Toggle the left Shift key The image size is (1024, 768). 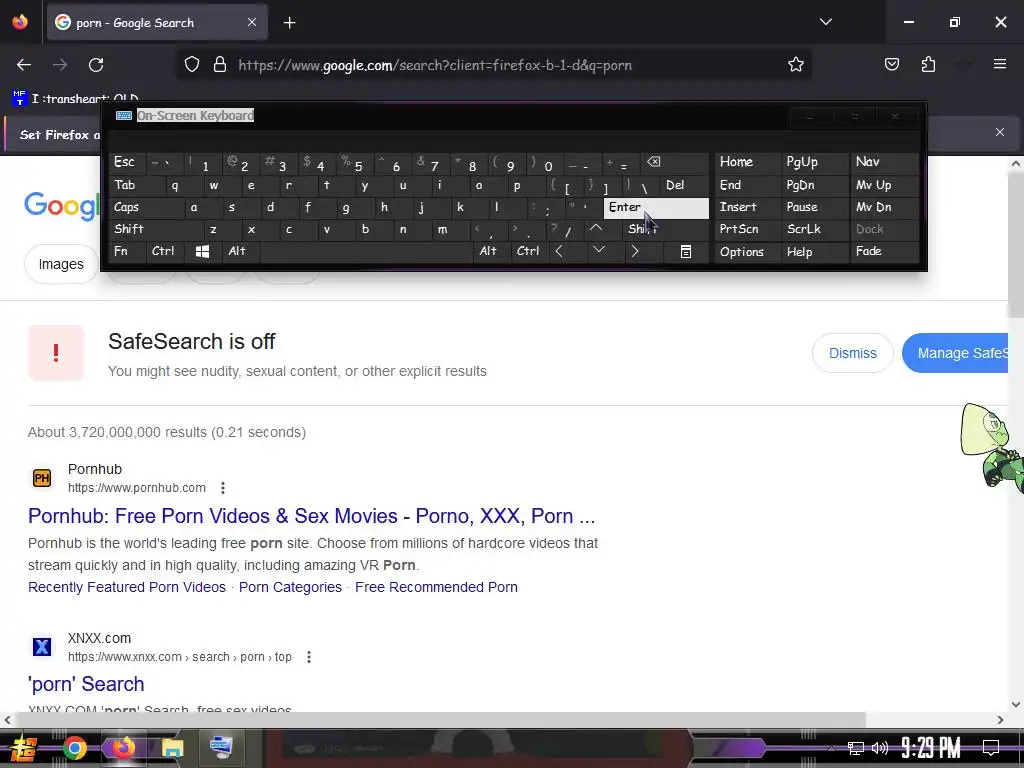155,229
